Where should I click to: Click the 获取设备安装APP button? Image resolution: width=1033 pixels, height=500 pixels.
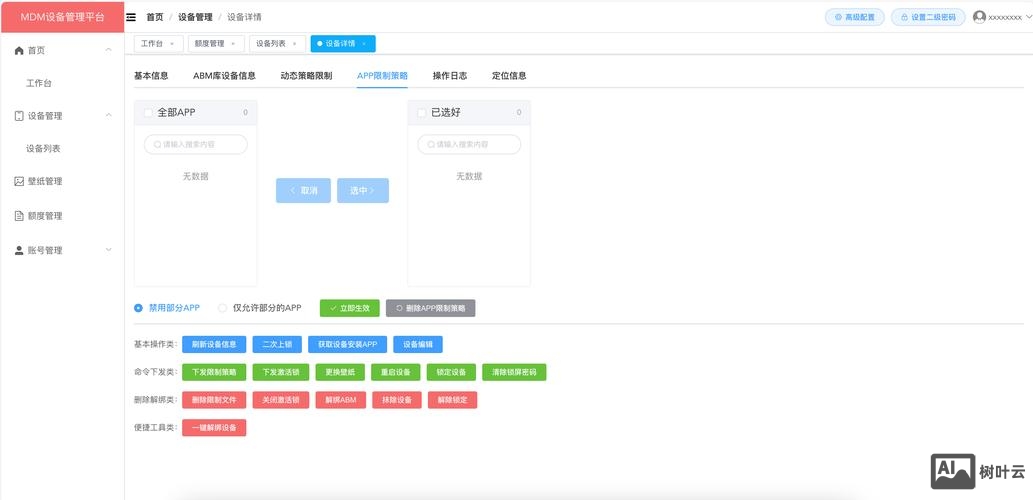coord(347,345)
